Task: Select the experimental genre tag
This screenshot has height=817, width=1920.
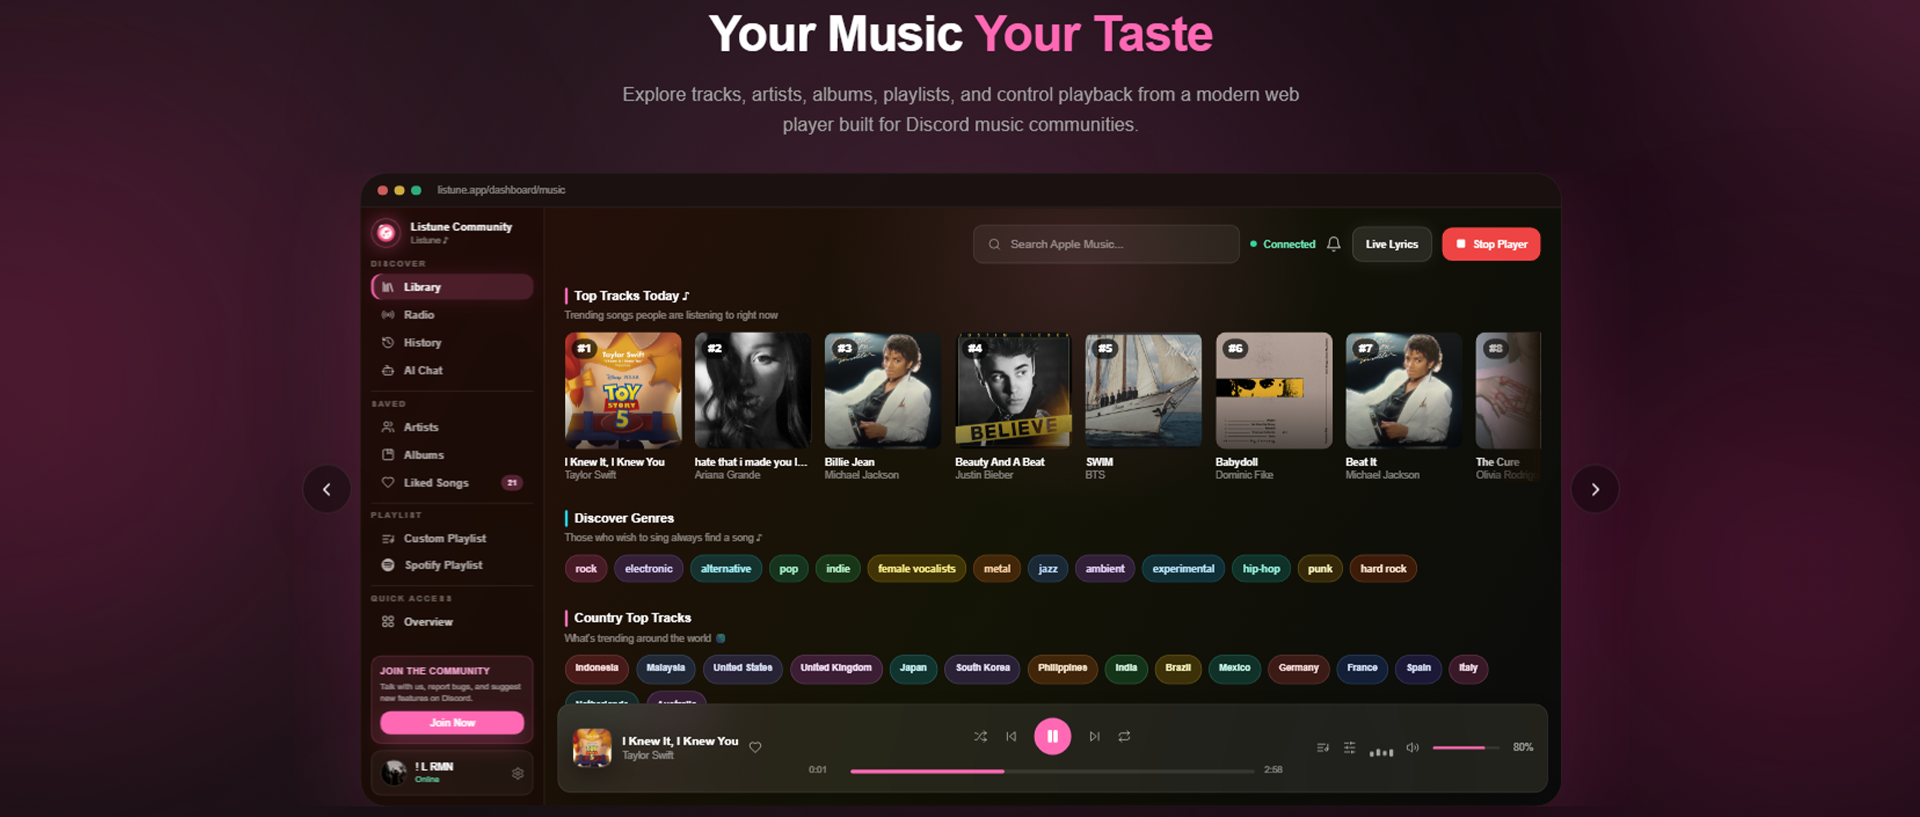Action: point(1183,569)
